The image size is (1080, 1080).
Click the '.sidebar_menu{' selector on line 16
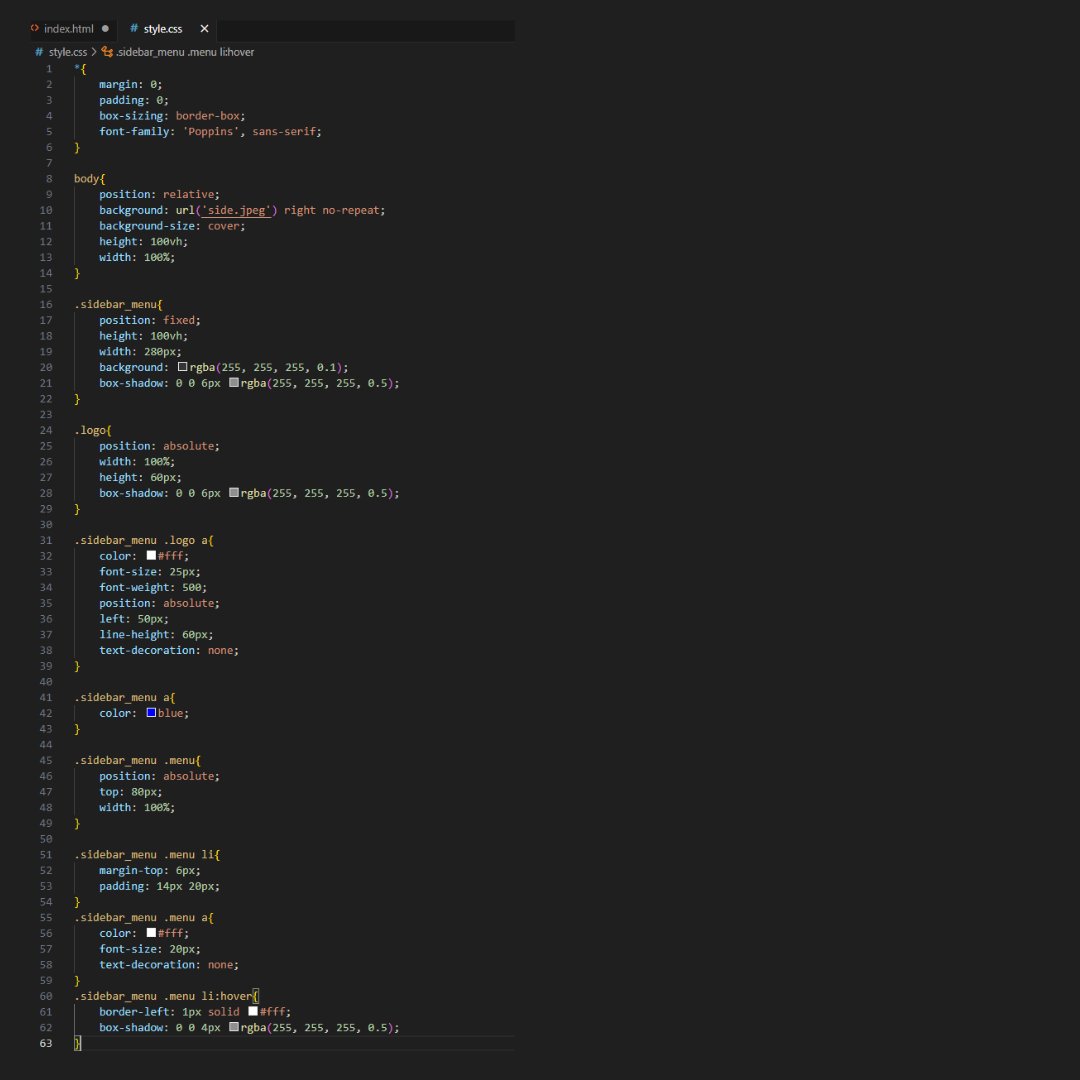118,304
